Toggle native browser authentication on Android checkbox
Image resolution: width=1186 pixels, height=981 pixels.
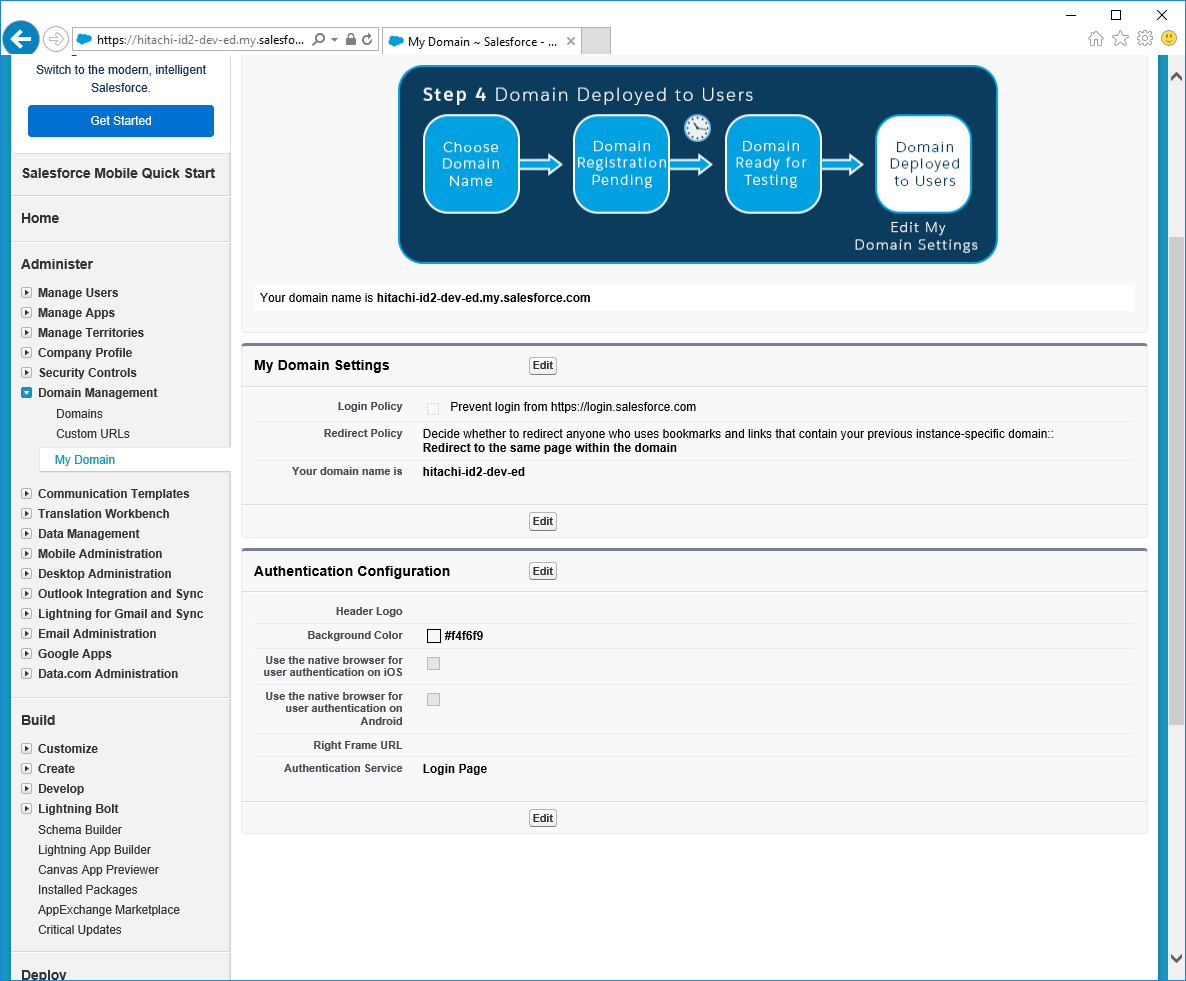433,700
